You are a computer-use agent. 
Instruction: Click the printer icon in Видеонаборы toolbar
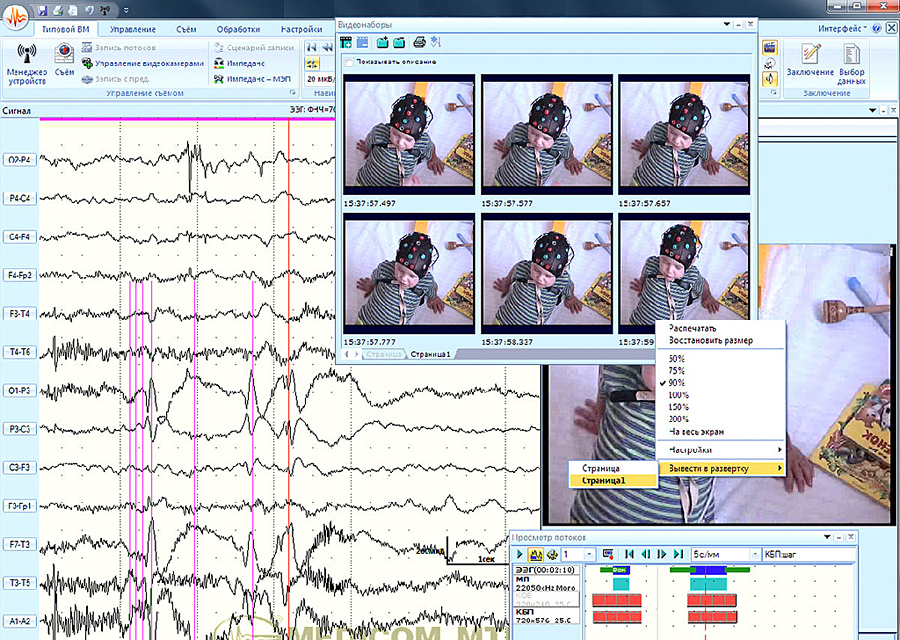(x=420, y=42)
